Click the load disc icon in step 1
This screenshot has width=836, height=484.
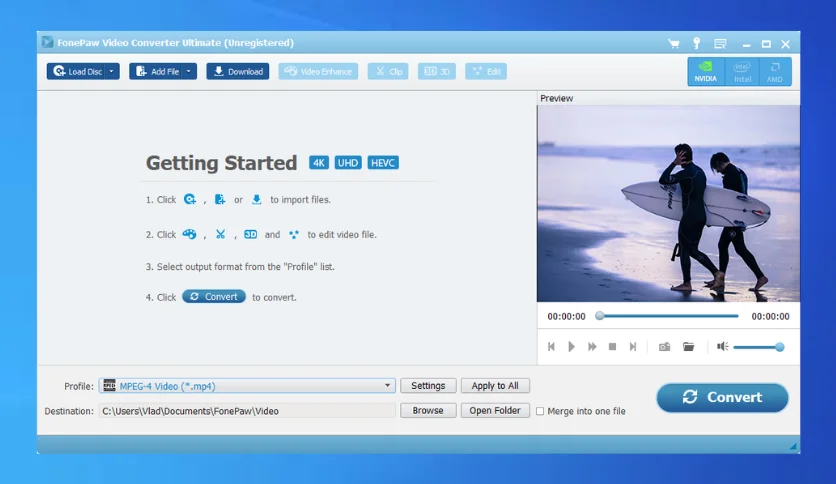(x=190, y=199)
